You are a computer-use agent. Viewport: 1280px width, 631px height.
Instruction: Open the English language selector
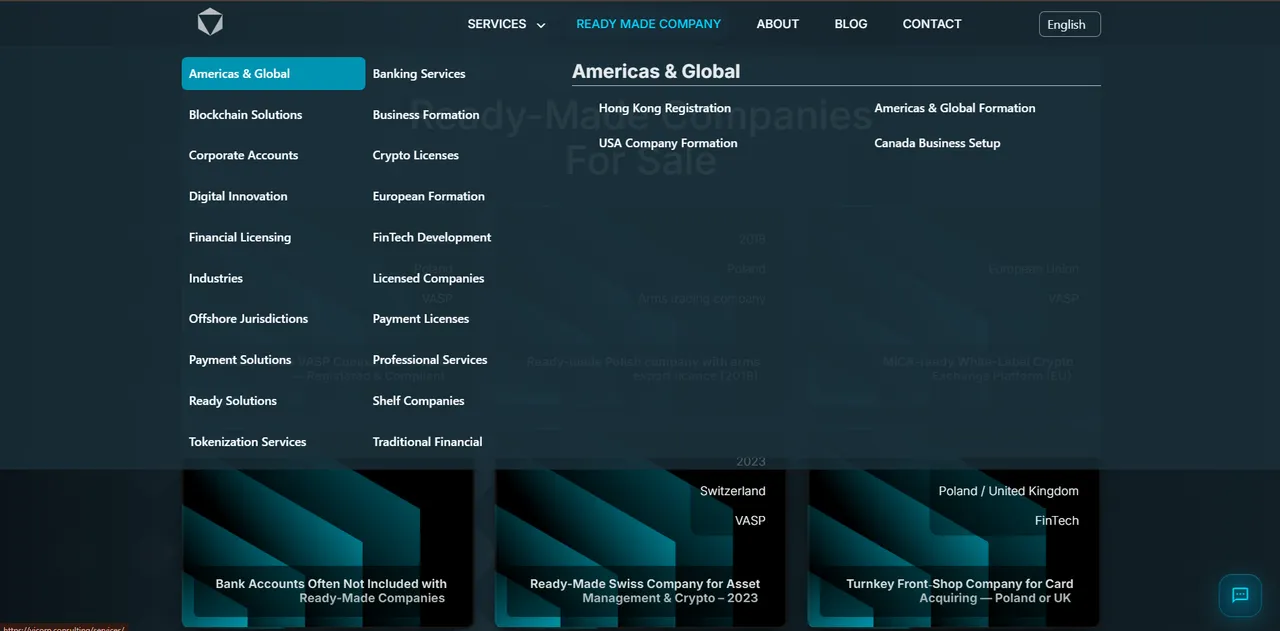(x=1070, y=24)
